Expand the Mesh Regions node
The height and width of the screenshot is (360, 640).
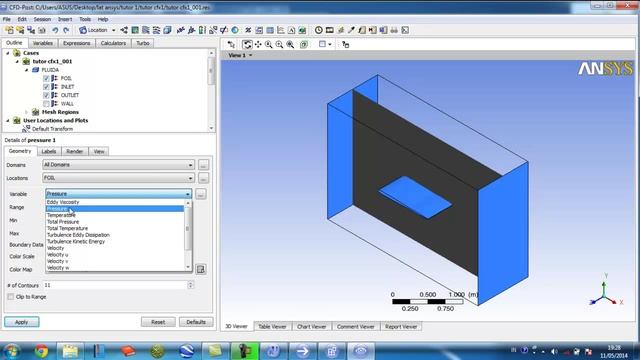(27, 112)
